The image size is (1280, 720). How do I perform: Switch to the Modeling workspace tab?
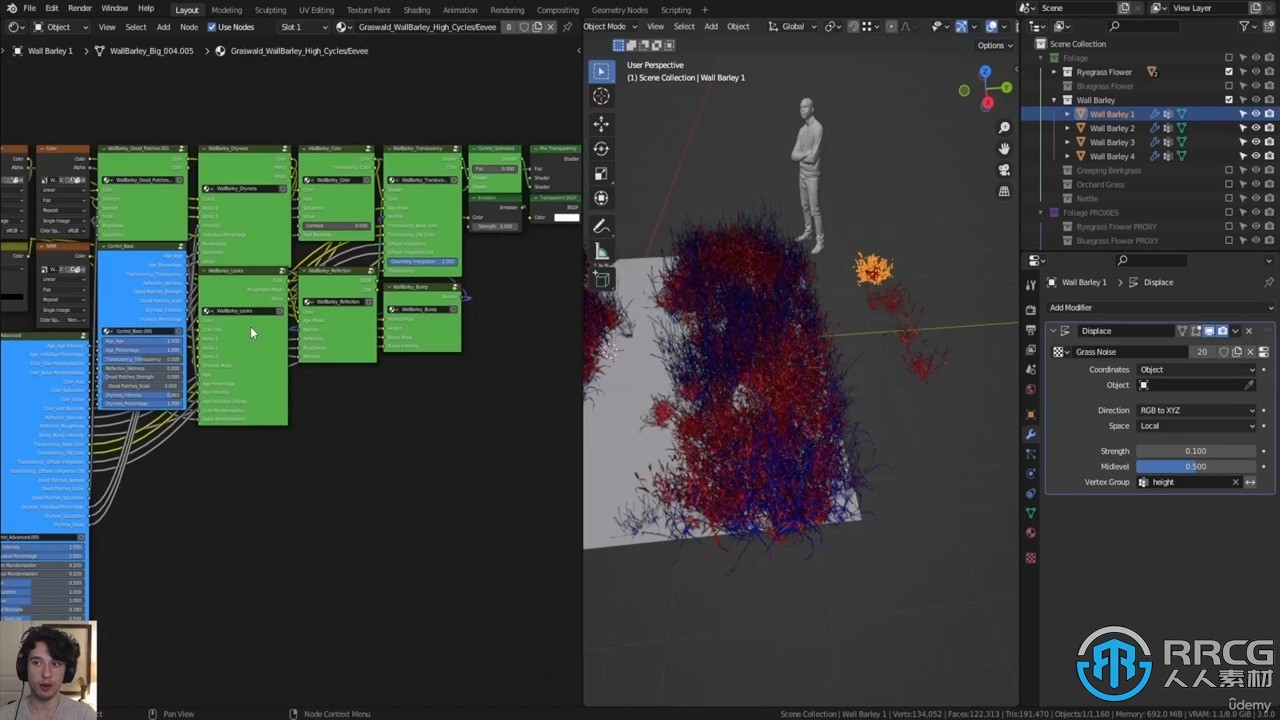(226, 10)
